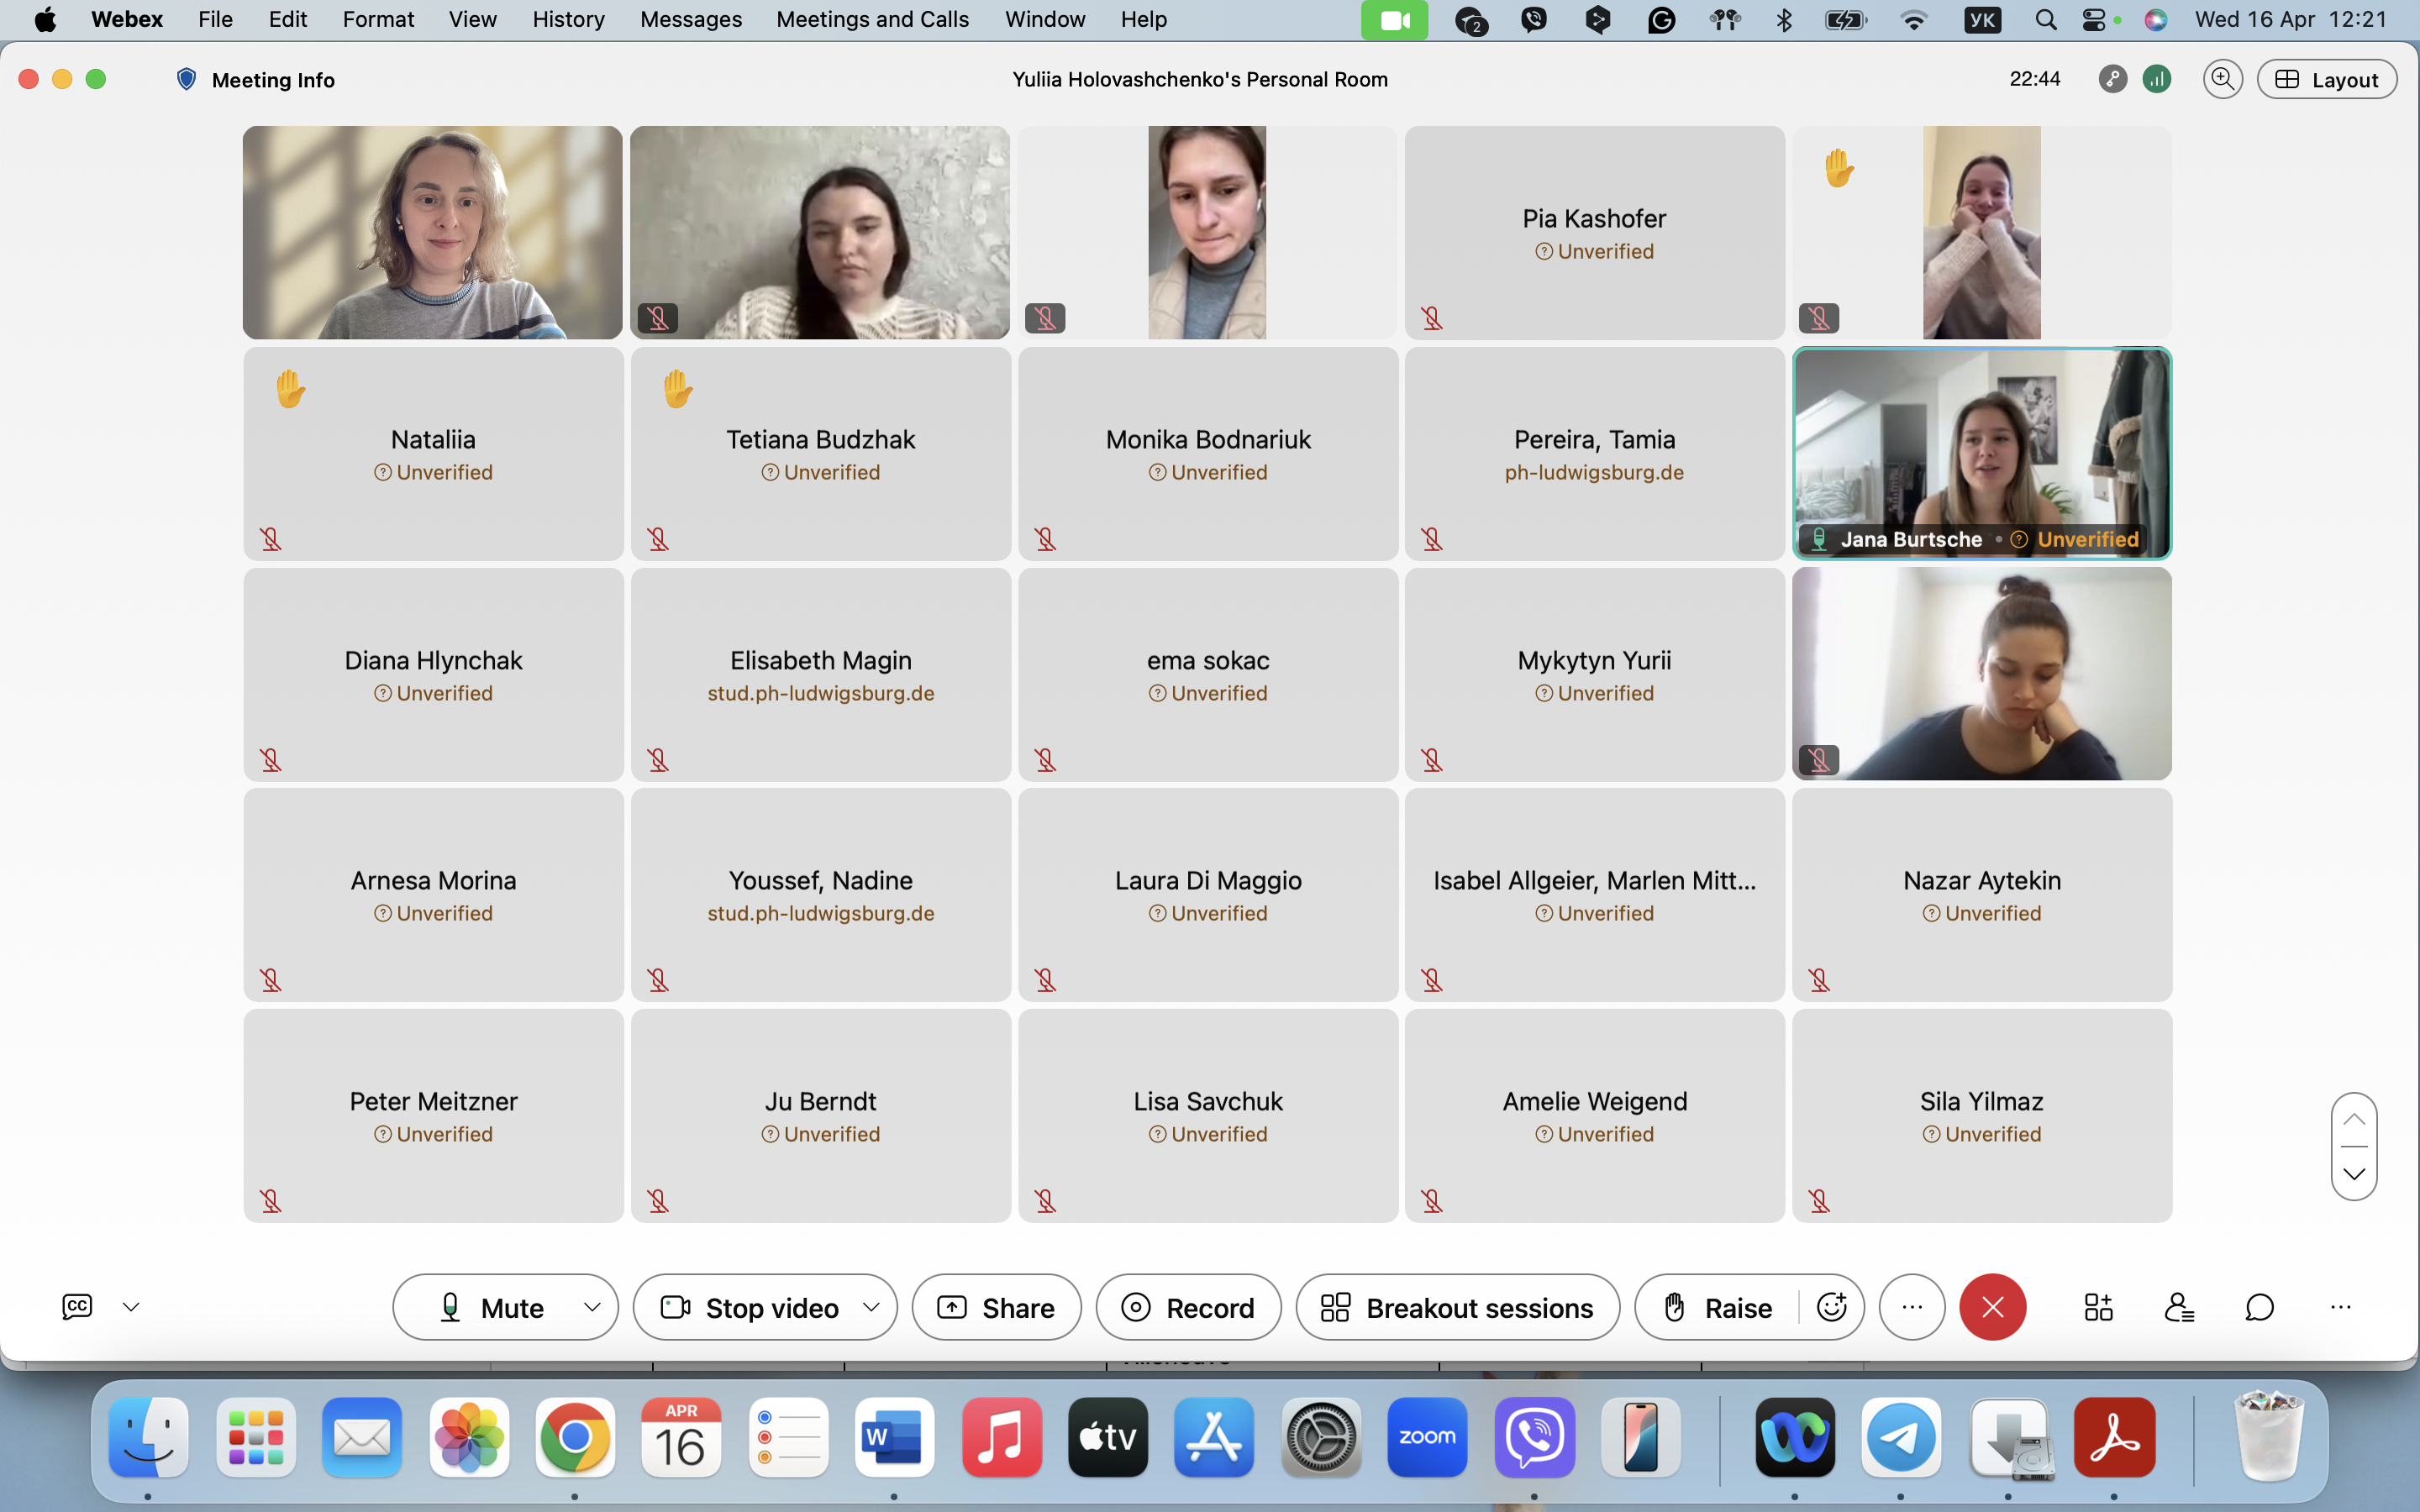Click muted mic icon on Diana Hlynchak tile
Image resolution: width=2420 pixels, height=1512 pixels.
270,760
